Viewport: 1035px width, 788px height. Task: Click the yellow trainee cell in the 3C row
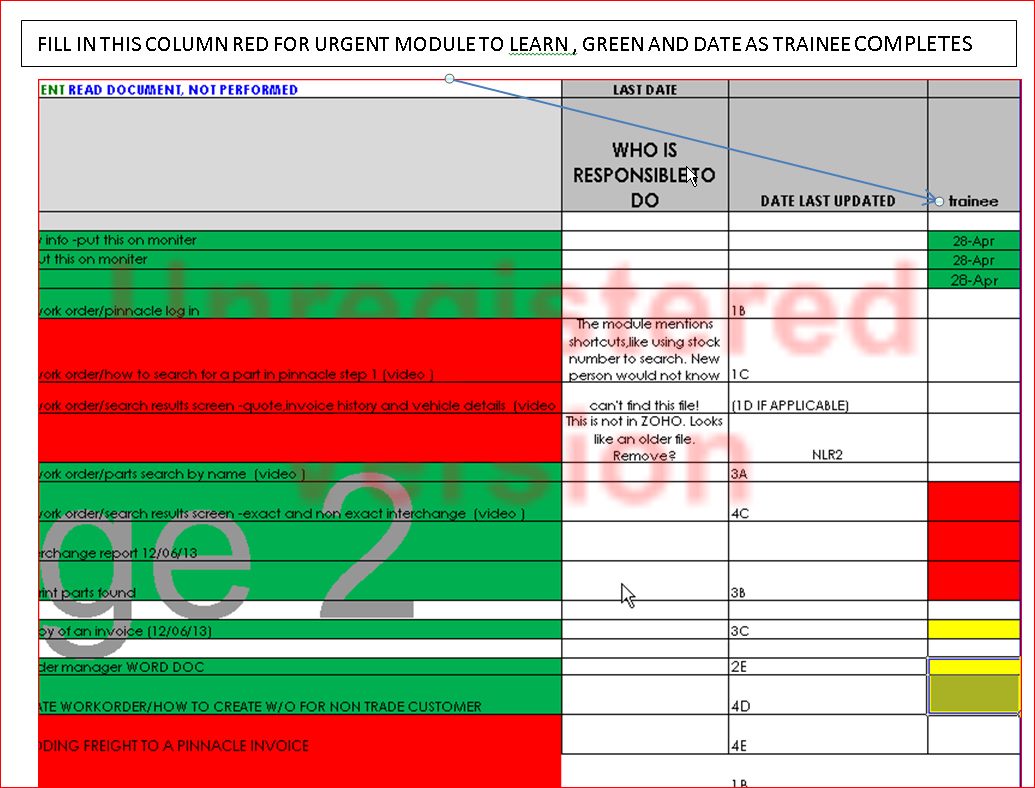click(x=973, y=630)
